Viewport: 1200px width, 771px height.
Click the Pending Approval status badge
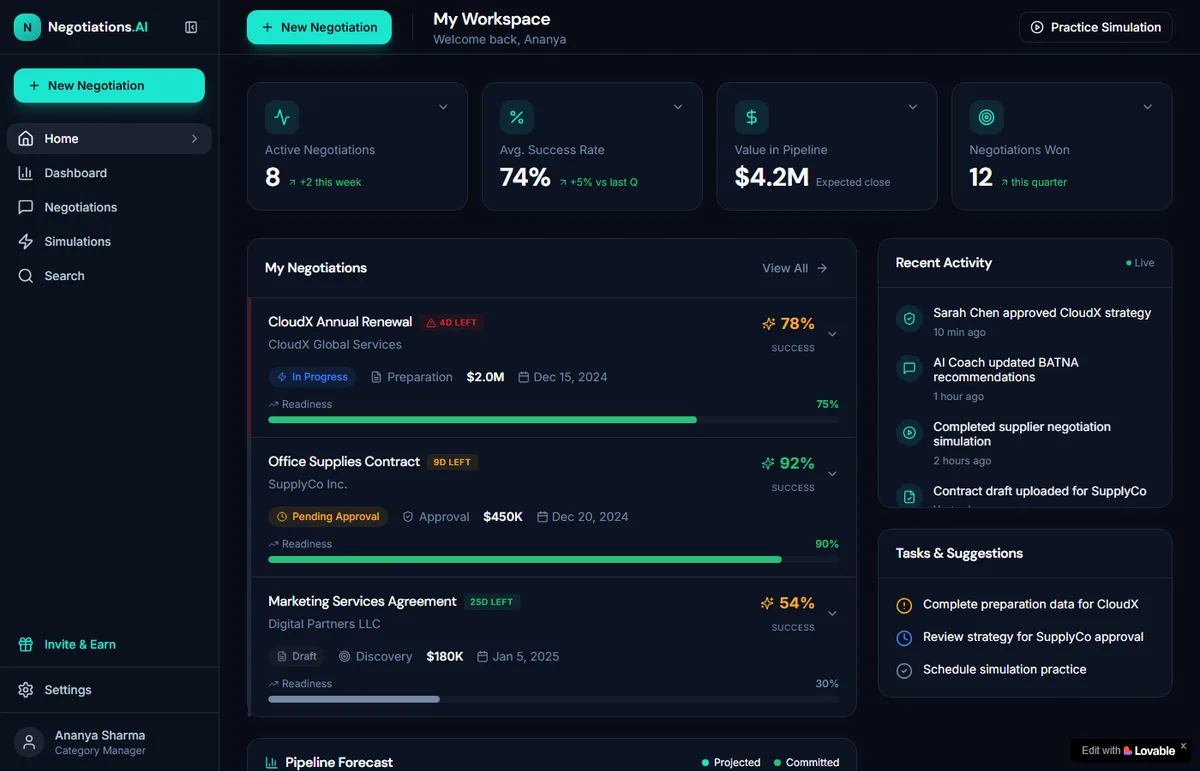tap(328, 517)
